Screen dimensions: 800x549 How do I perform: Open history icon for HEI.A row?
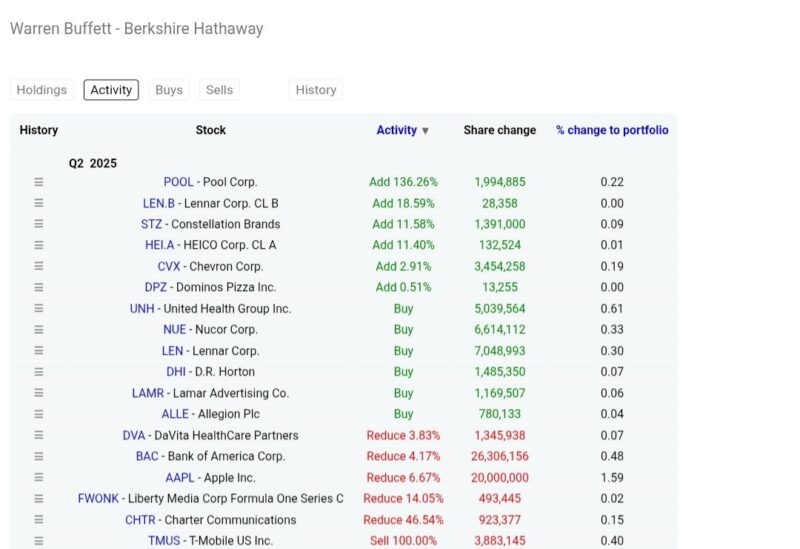[39, 245]
